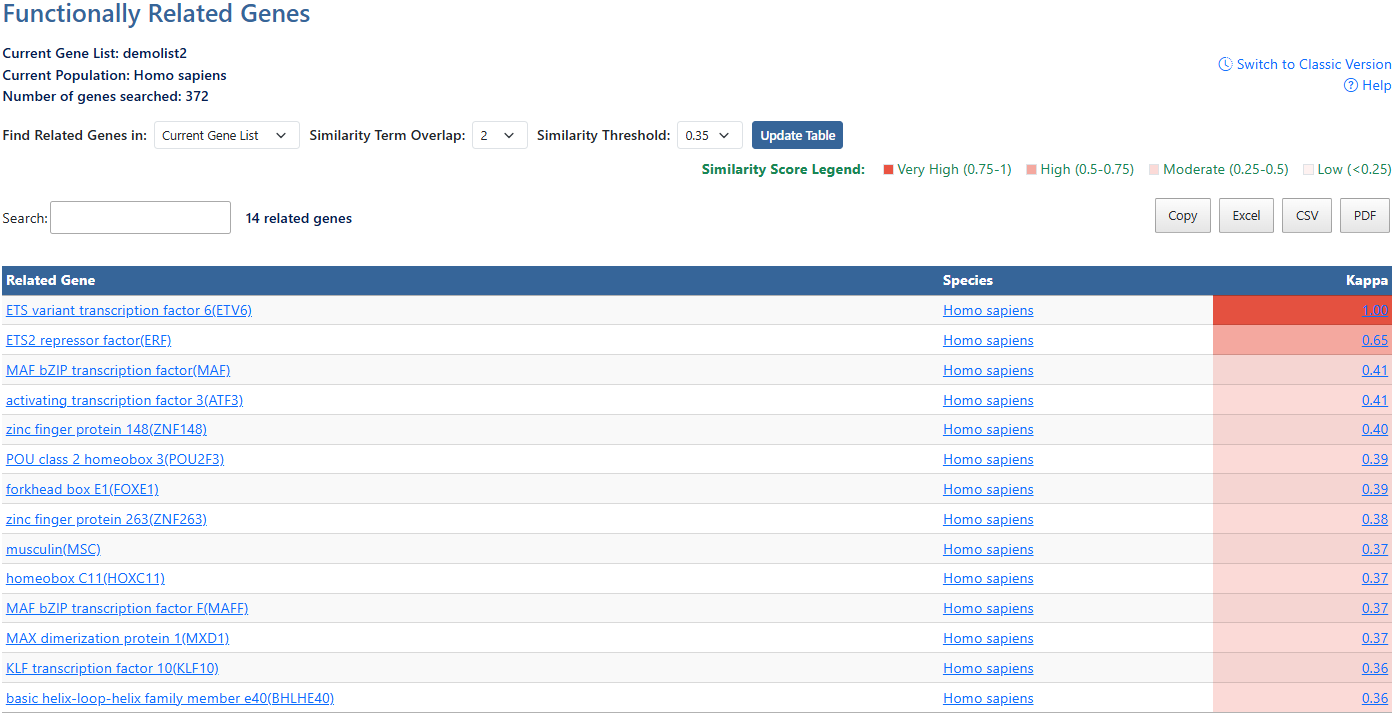The height and width of the screenshot is (717, 1397).
Task: Sort table by the Related Gene column header
Action: [50, 280]
